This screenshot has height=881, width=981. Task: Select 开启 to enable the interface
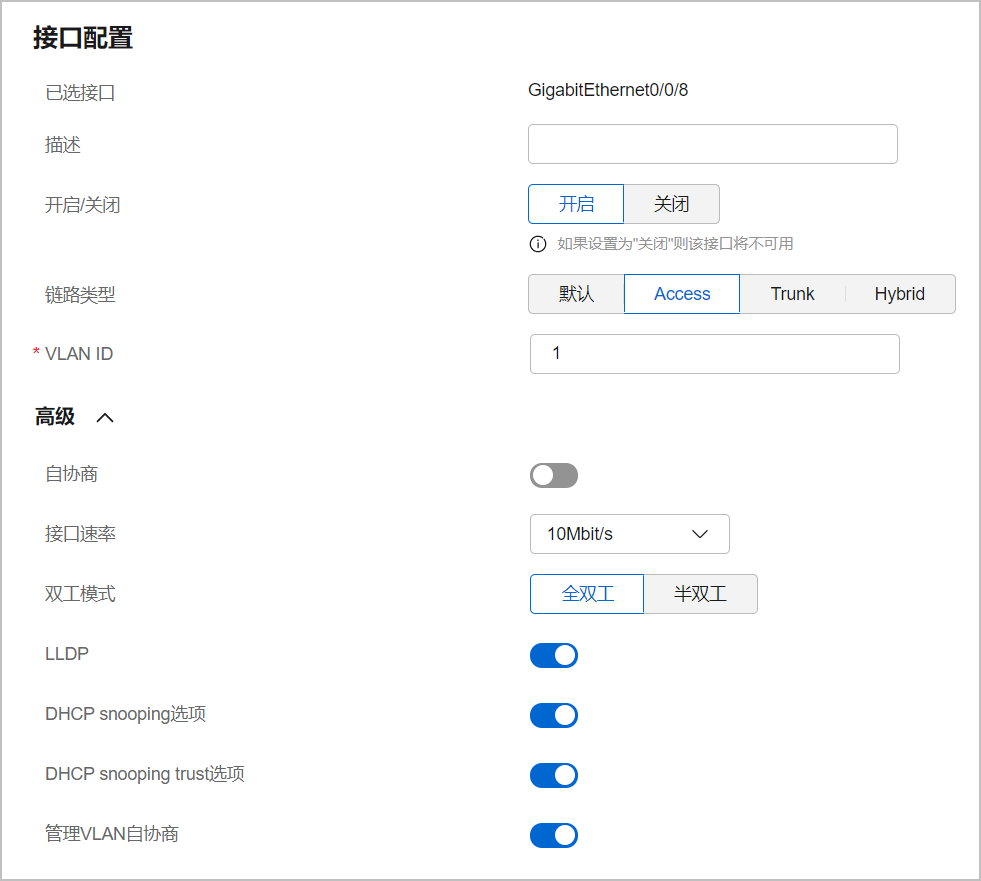coord(576,204)
